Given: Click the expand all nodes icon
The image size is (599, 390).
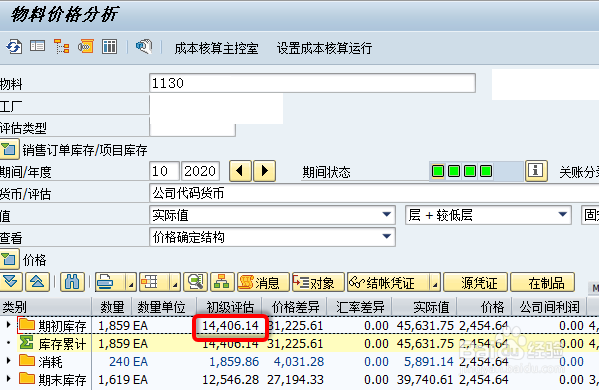Looking at the screenshot, I should point(11,282).
